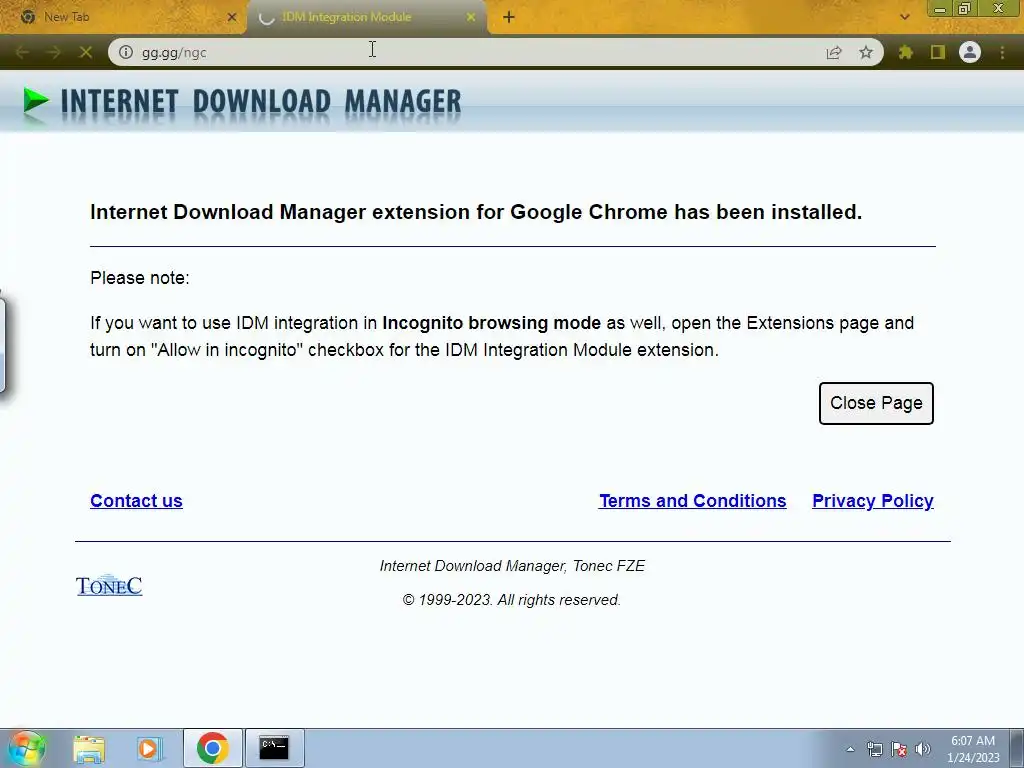Expand the tab search dropdown arrow

[x=904, y=17]
